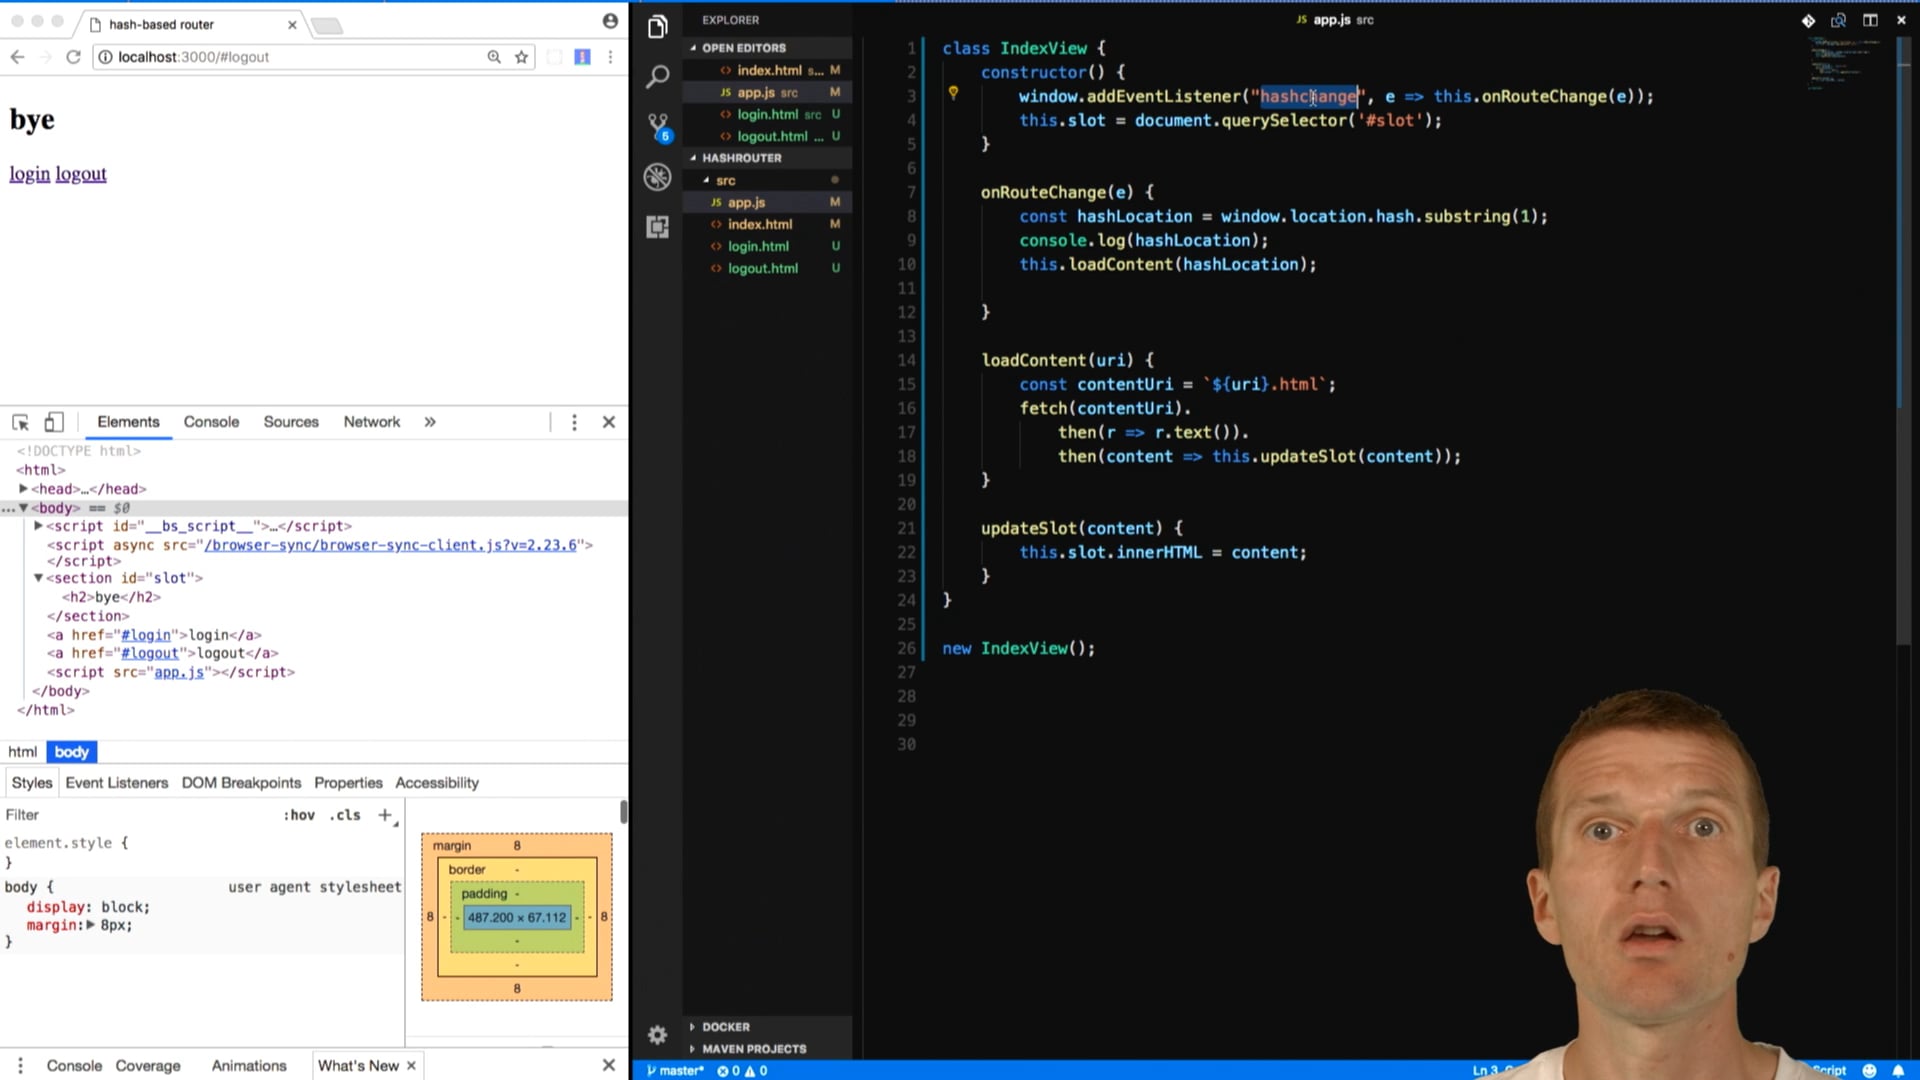1920x1080 pixels.
Task: Click the master branch in the status bar
Action: [675, 1070]
